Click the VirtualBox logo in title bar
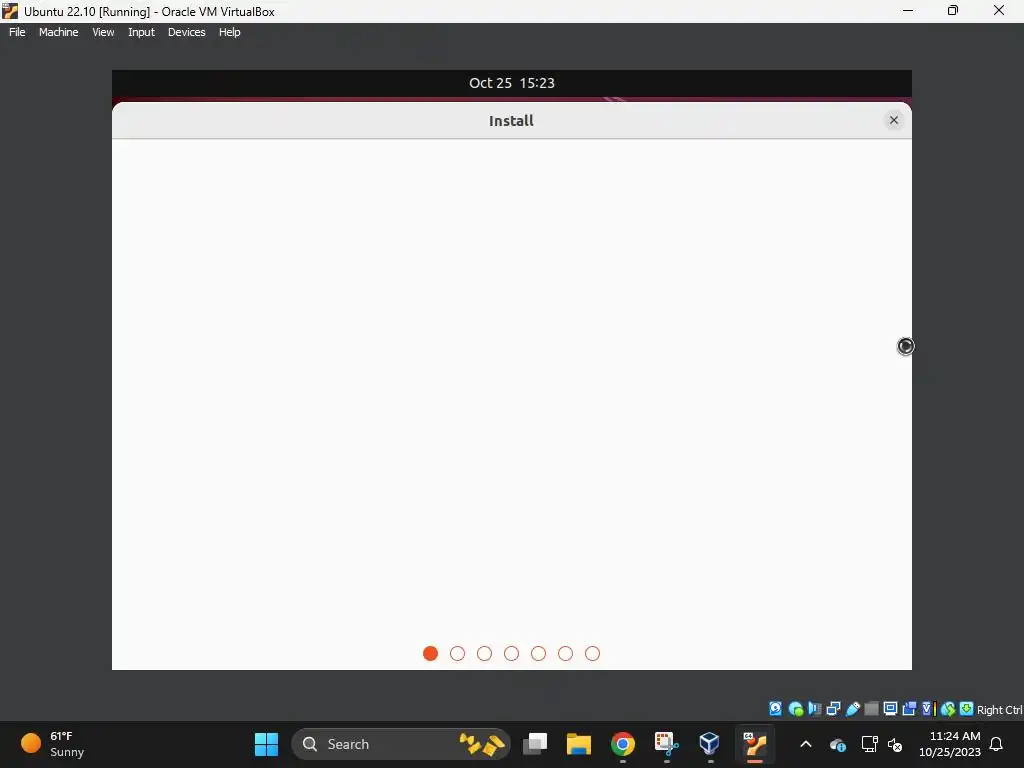 click(x=10, y=11)
